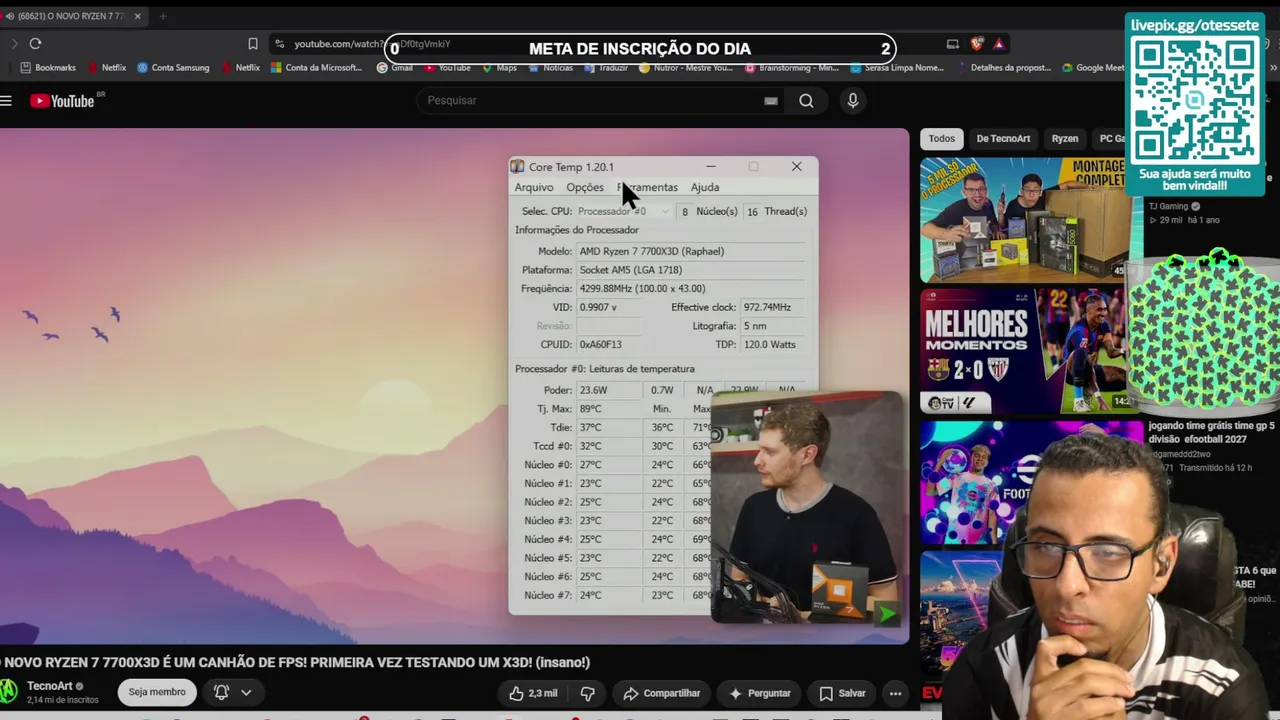Open a new browser tab
The image size is (1280, 720).
pos(163,16)
